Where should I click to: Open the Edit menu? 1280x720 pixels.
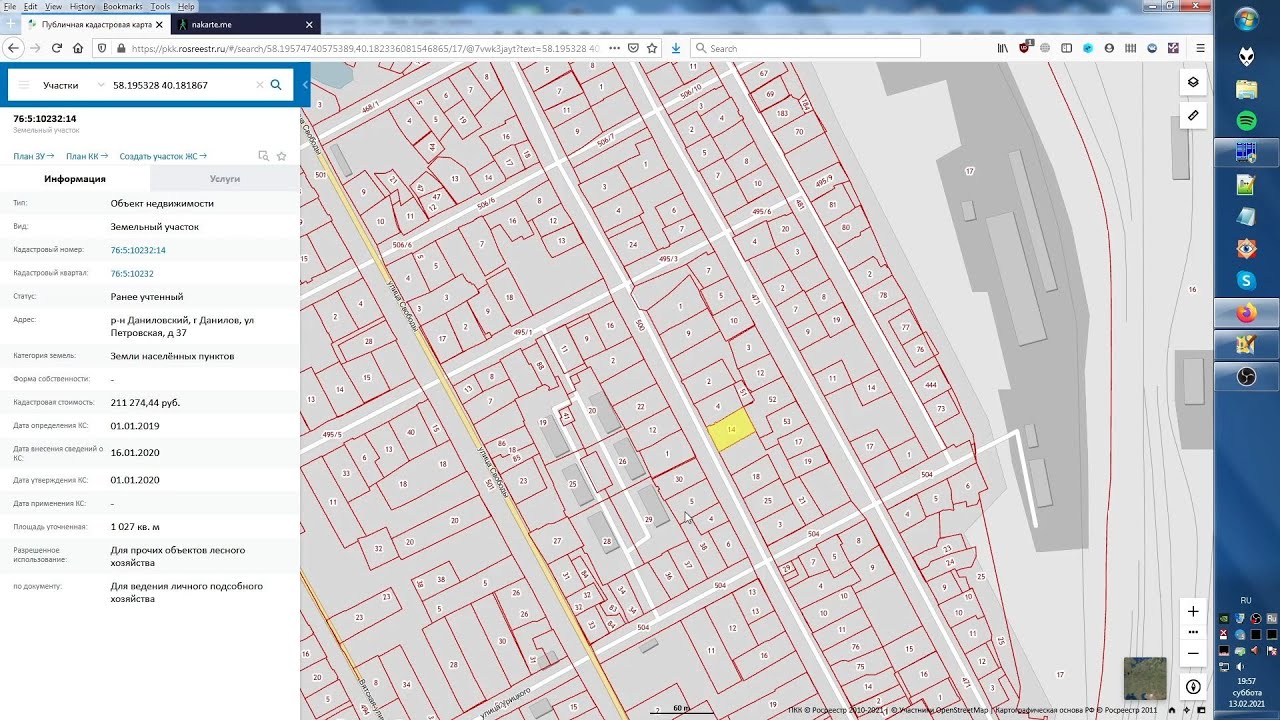pos(30,6)
